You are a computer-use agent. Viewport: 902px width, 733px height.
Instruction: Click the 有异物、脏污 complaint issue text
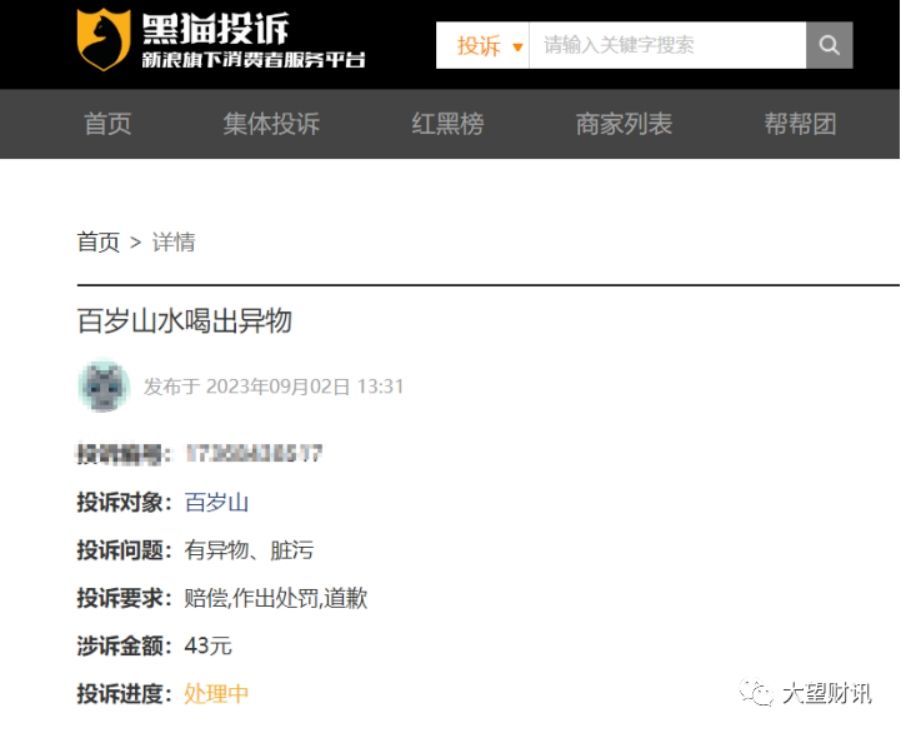pyautogui.click(x=249, y=551)
